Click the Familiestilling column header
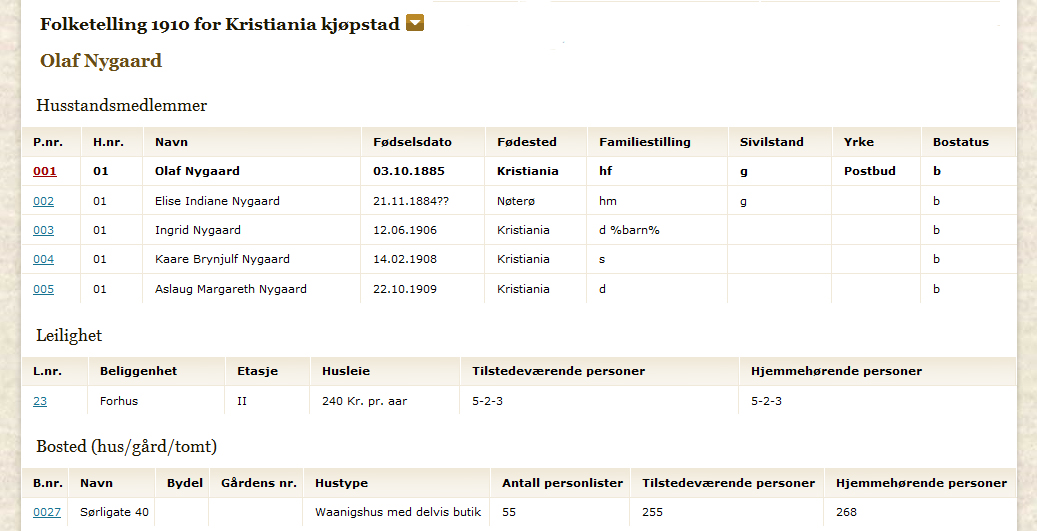The width and height of the screenshot is (1037, 531). coord(645,142)
